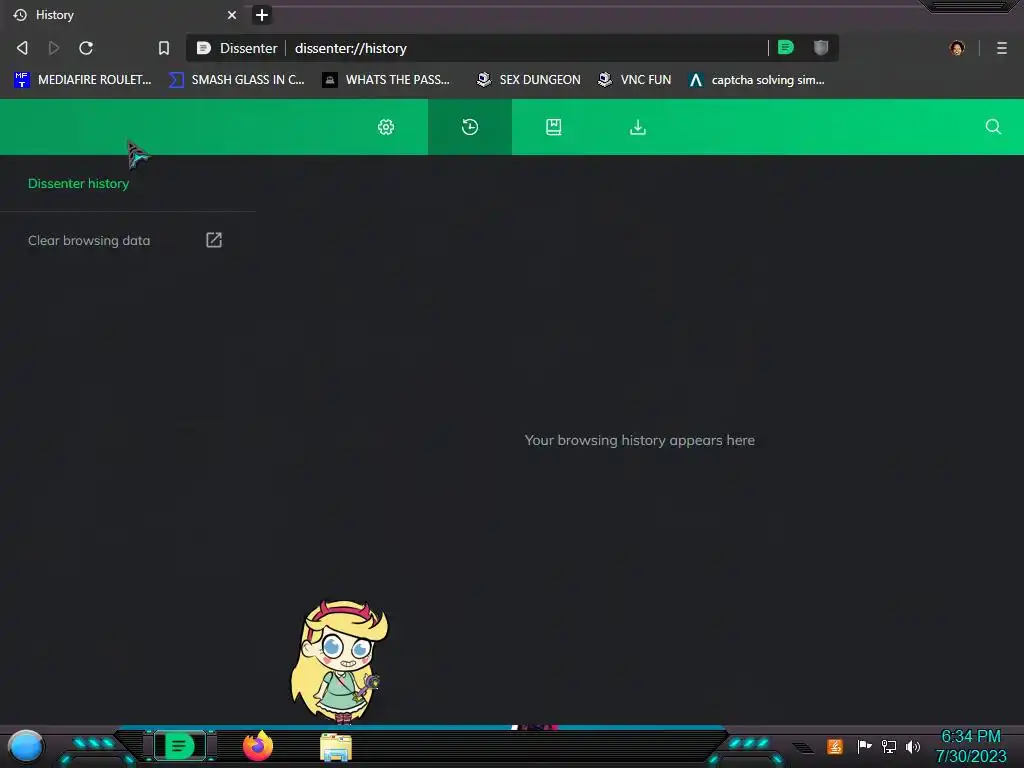Open the shields icon in address bar
The height and width of the screenshot is (768, 1024).
[821, 47]
